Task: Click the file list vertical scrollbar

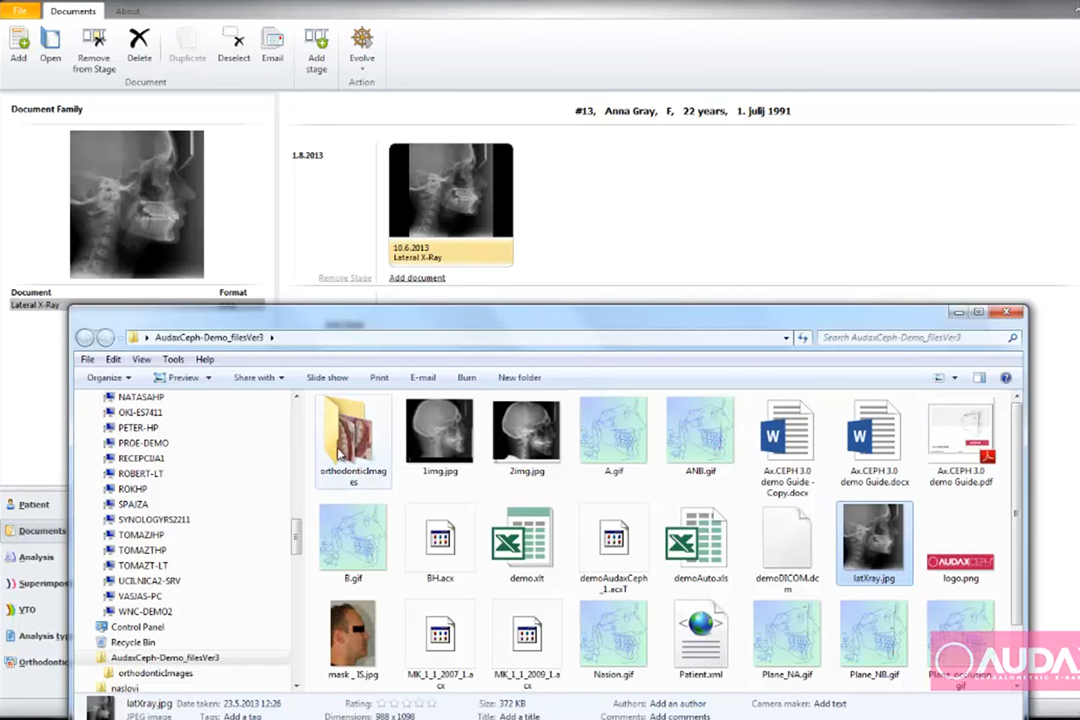Action: coord(1017,513)
